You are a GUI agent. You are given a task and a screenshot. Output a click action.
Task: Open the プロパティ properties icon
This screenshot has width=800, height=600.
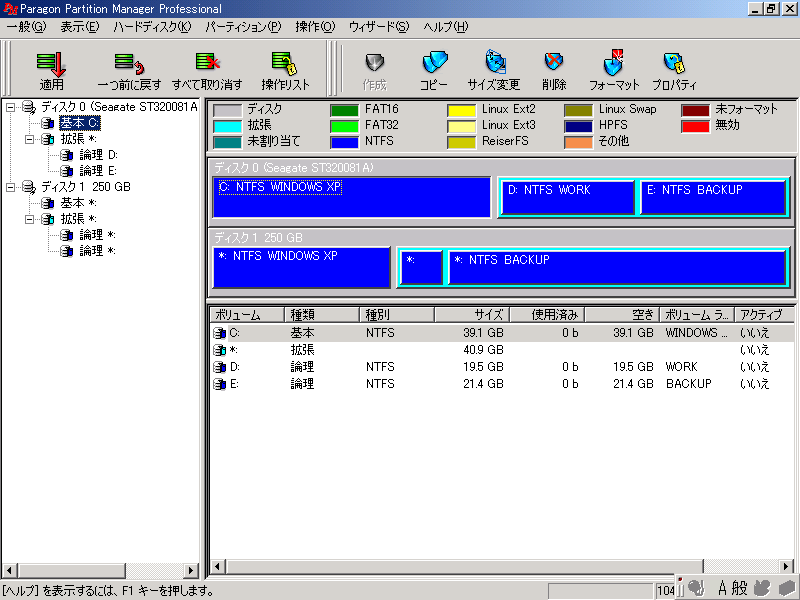674,63
